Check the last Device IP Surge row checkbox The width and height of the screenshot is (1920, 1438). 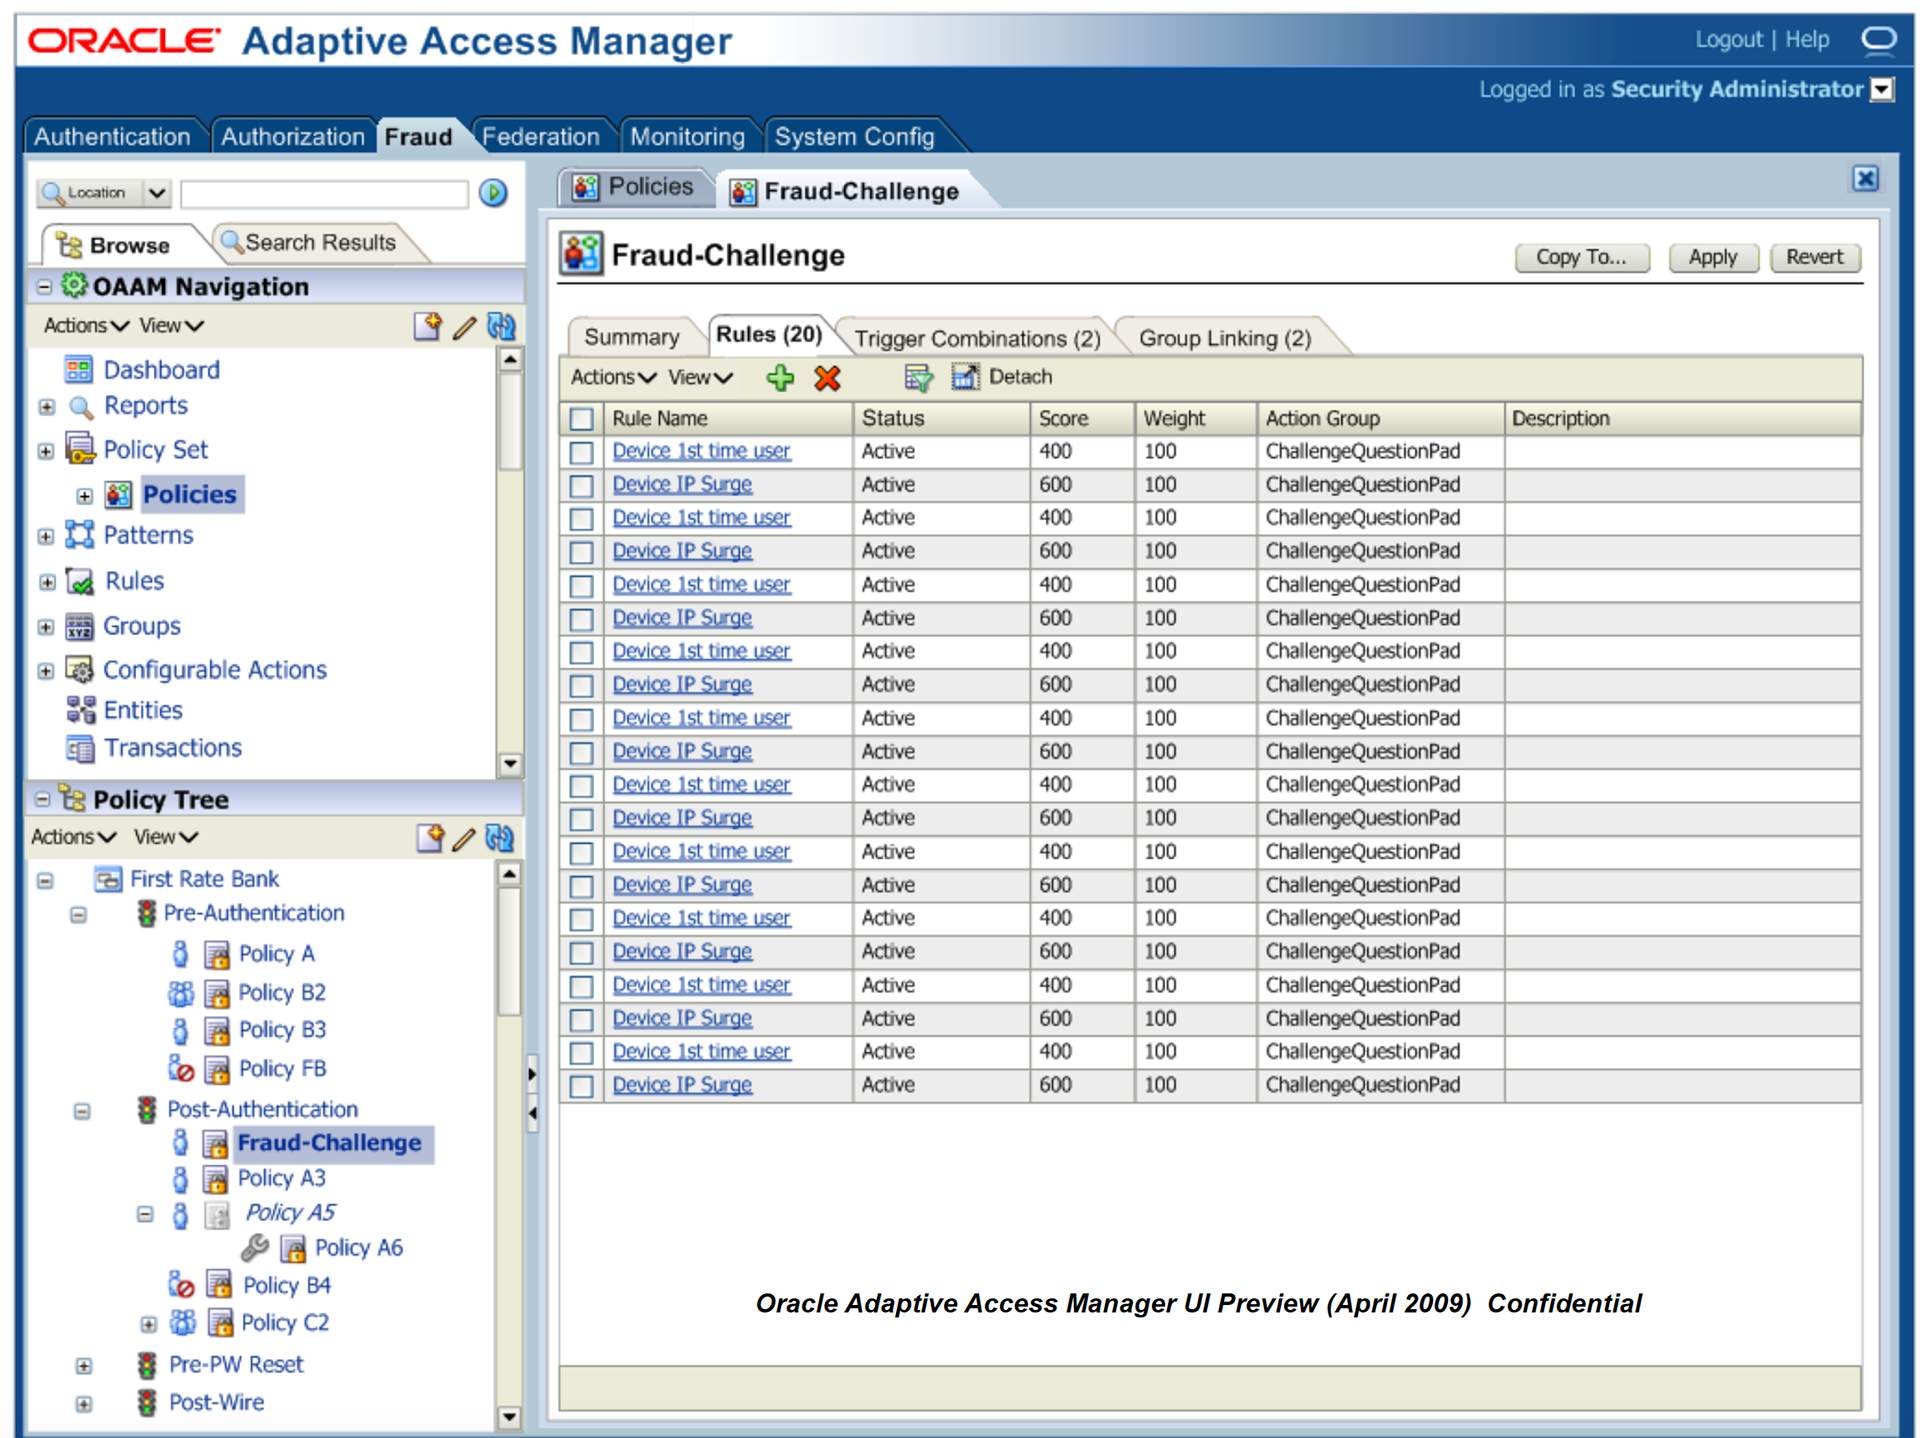(x=581, y=1086)
